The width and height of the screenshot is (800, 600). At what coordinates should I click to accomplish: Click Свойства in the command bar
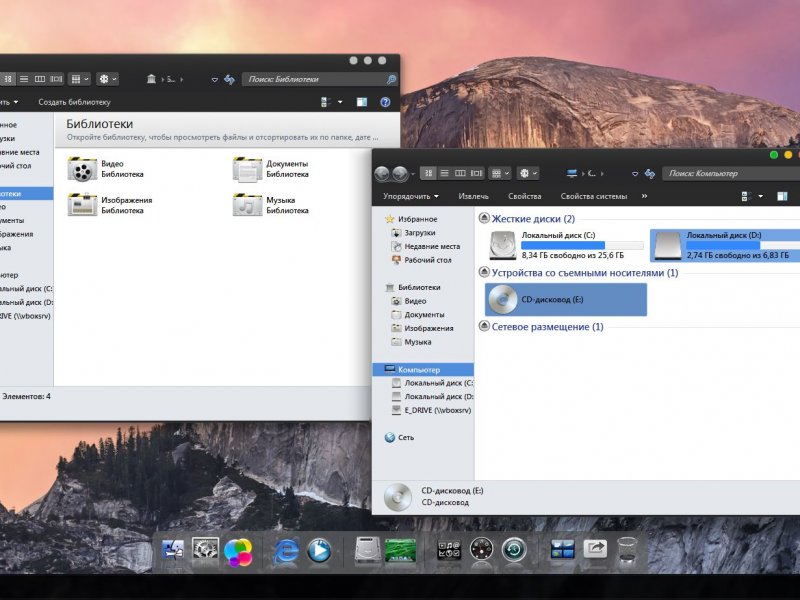[524, 196]
